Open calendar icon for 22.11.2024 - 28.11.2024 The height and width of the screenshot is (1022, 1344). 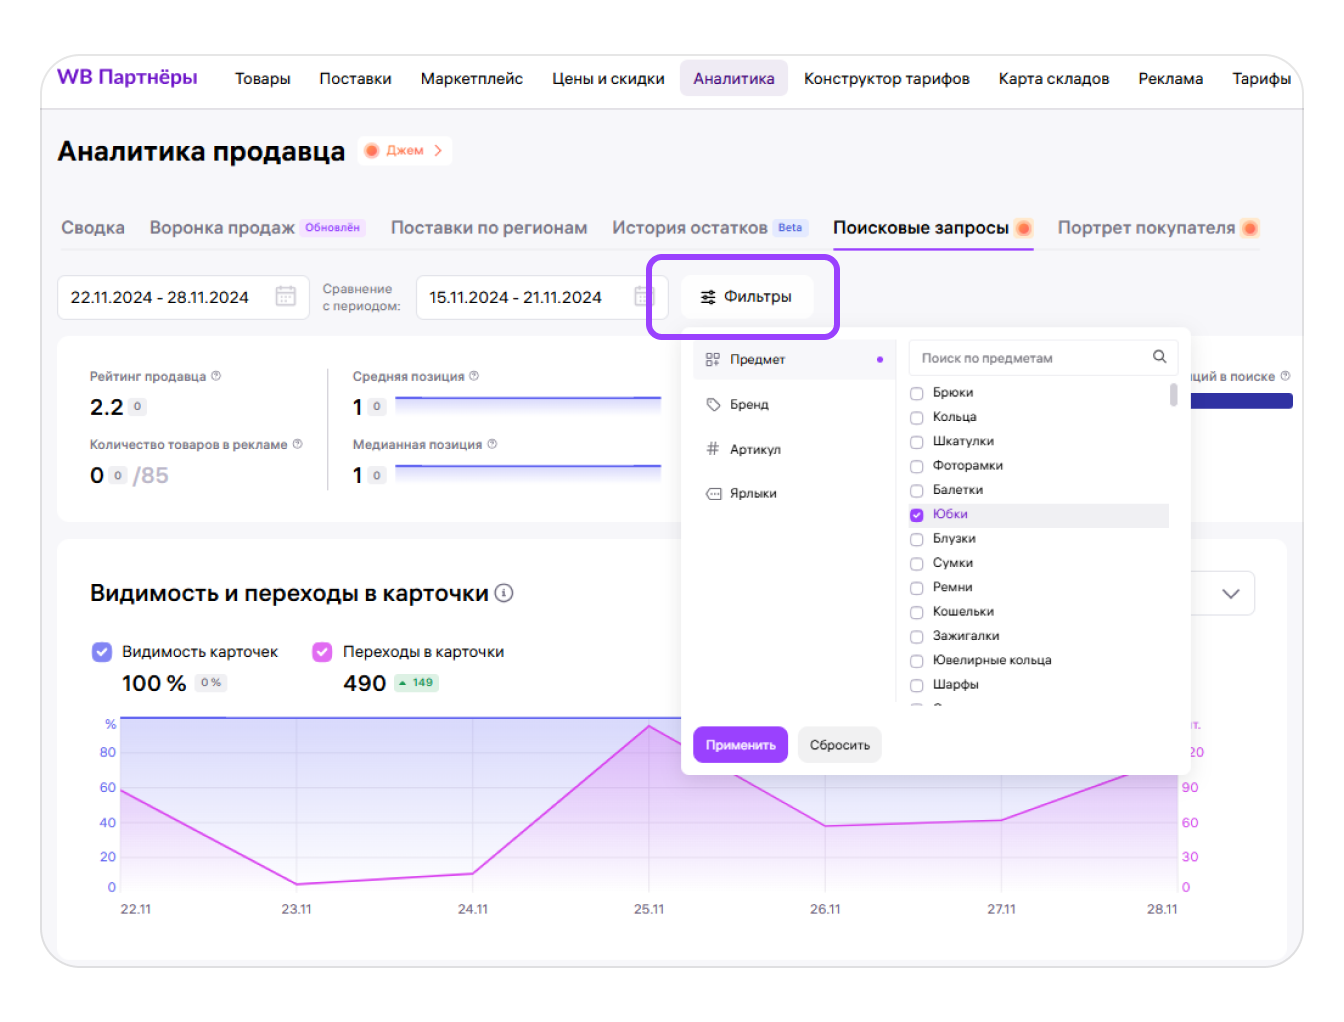click(x=286, y=296)
